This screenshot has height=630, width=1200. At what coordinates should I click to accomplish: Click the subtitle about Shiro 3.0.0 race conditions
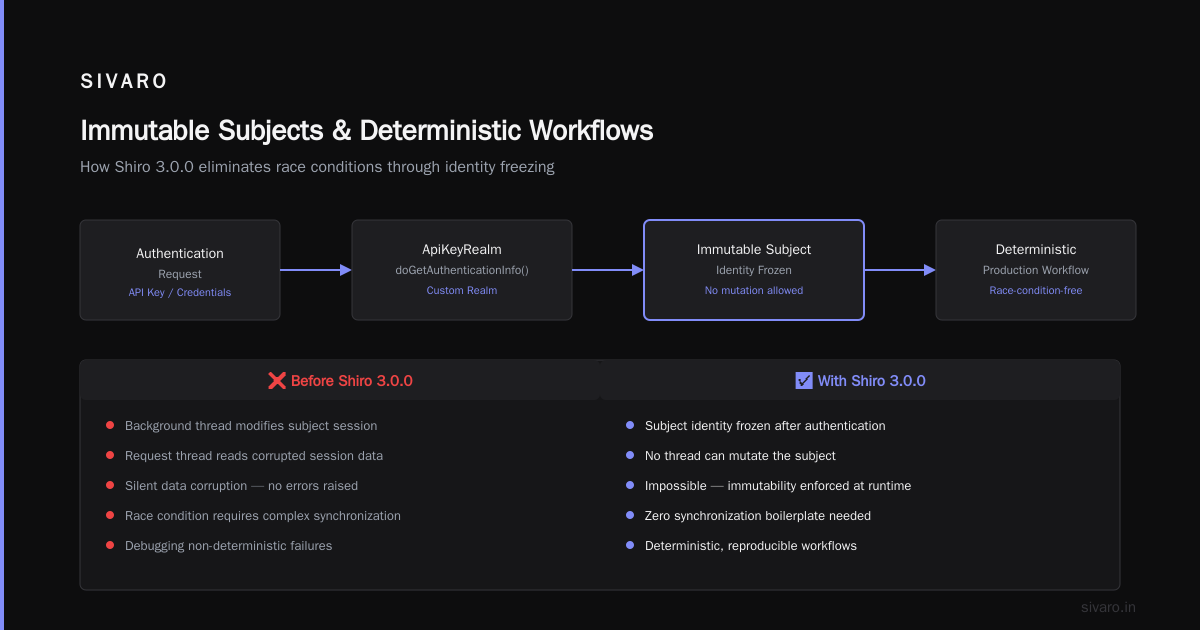(x=317, y=167)
